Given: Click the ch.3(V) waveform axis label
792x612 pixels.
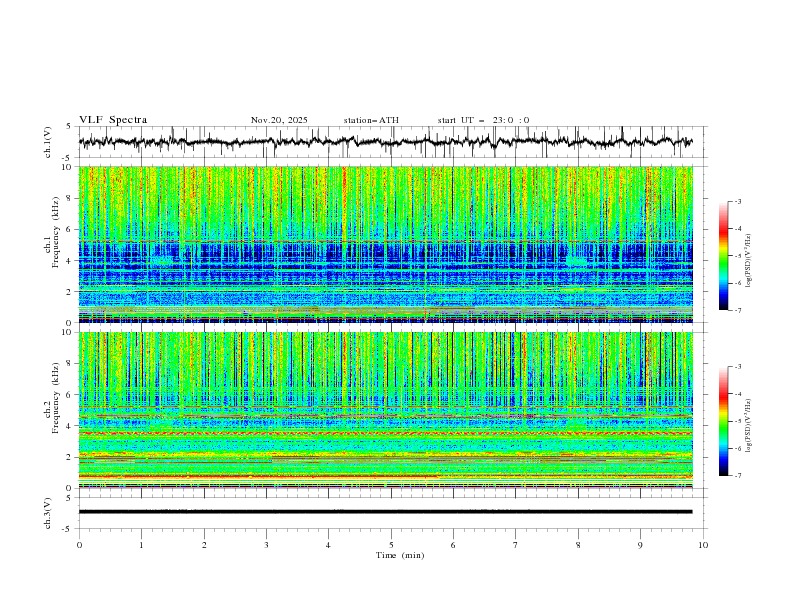Looking at the screenshot, I should (x=48, y=512).
